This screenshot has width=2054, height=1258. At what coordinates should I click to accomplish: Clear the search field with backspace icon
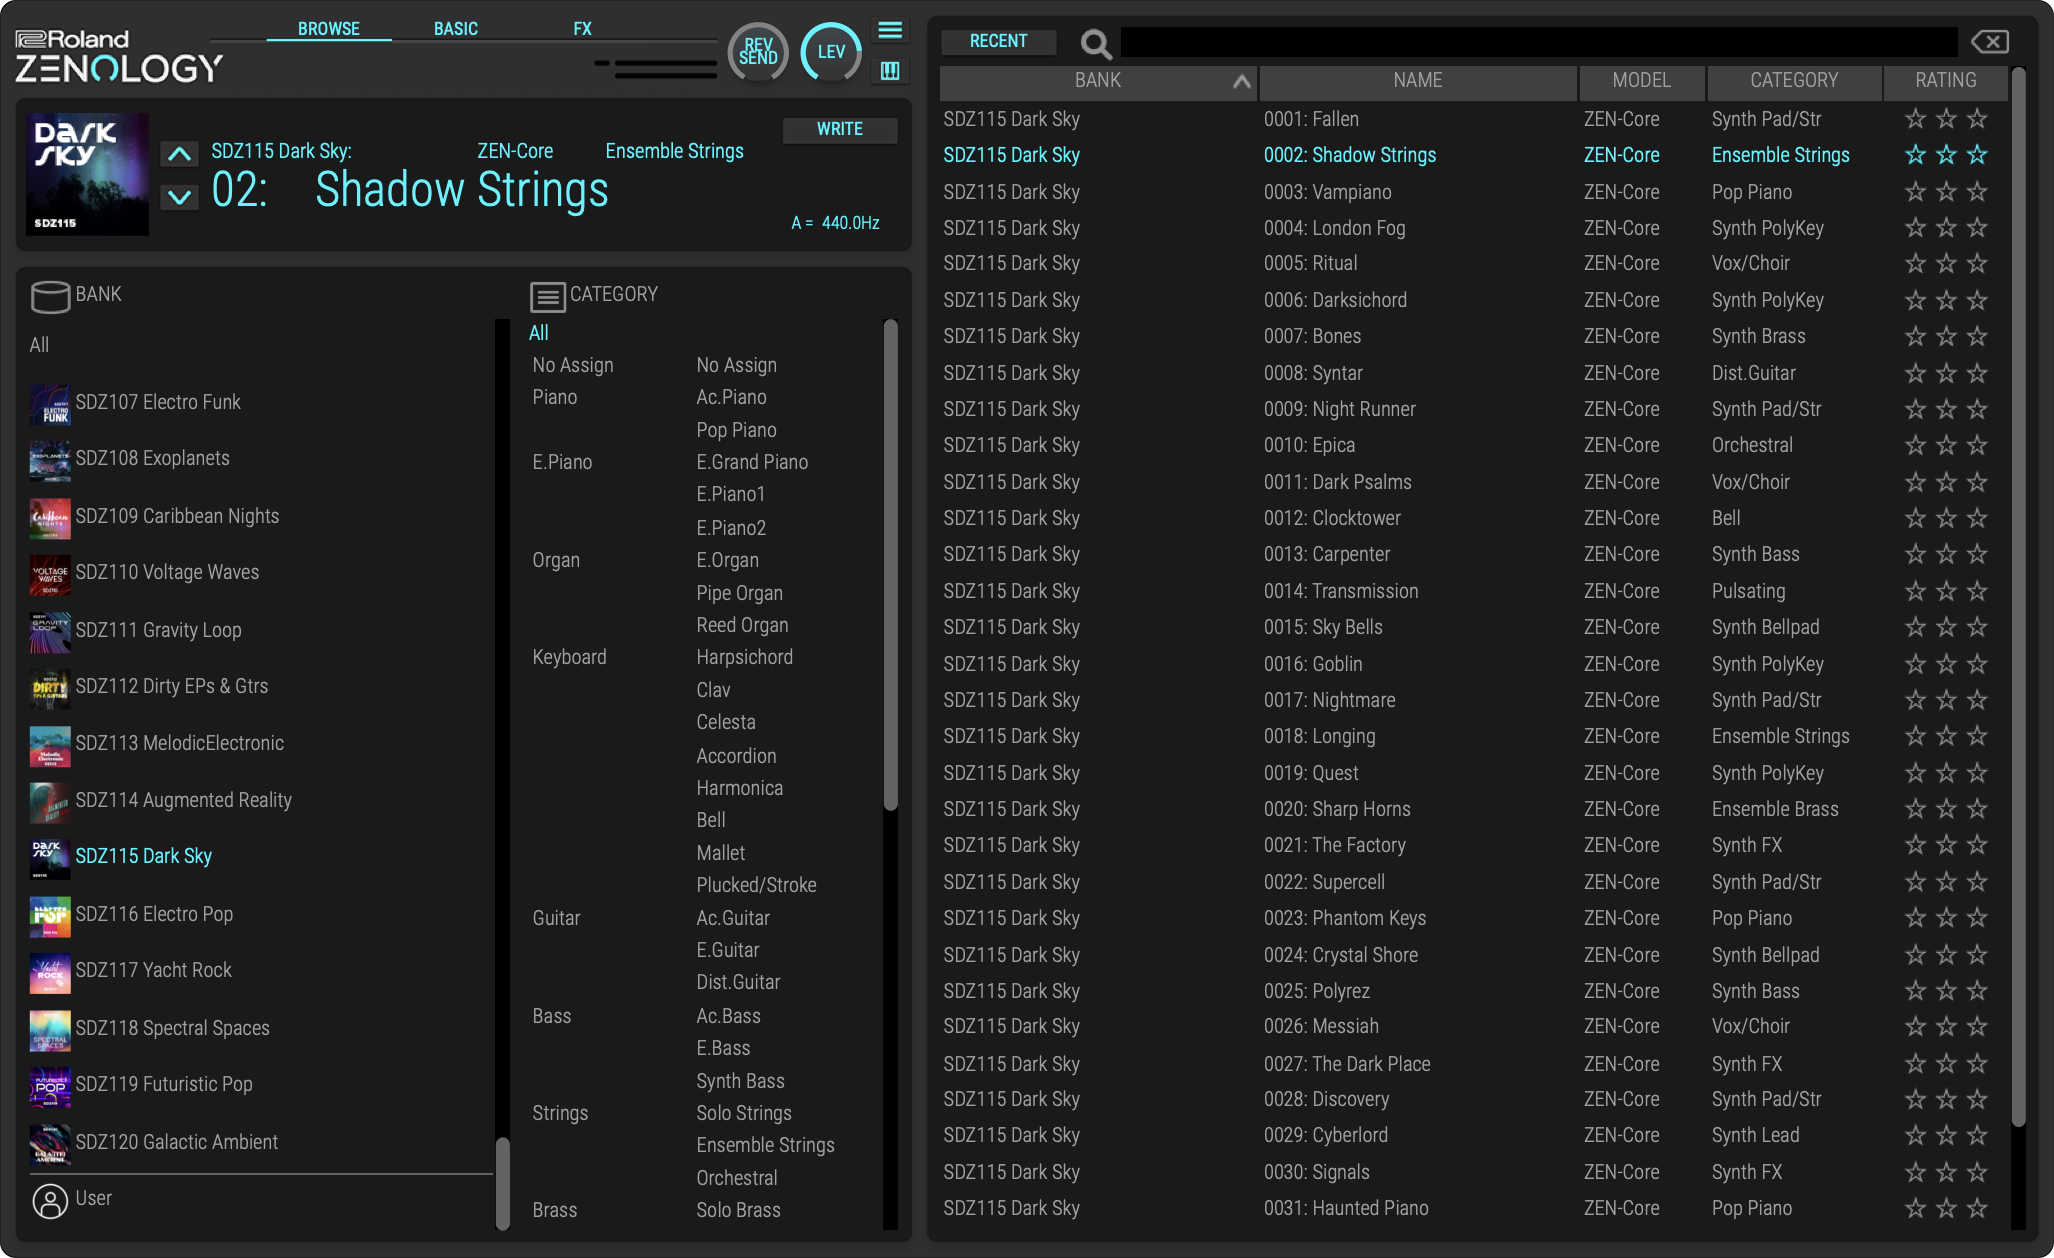point(1989,42)
